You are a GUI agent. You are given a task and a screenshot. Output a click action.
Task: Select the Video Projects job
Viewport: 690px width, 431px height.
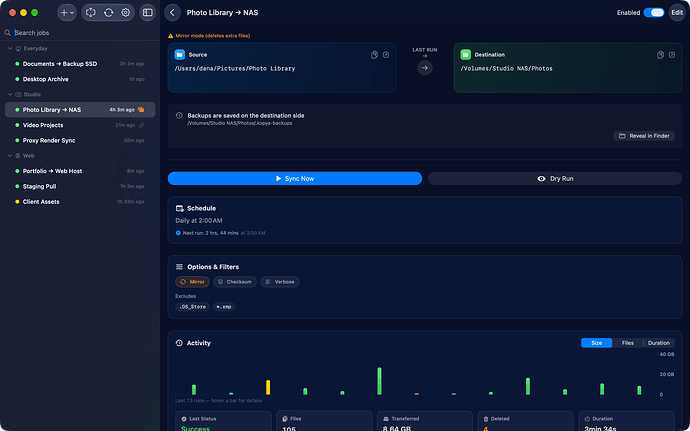[x=80, y=125]
